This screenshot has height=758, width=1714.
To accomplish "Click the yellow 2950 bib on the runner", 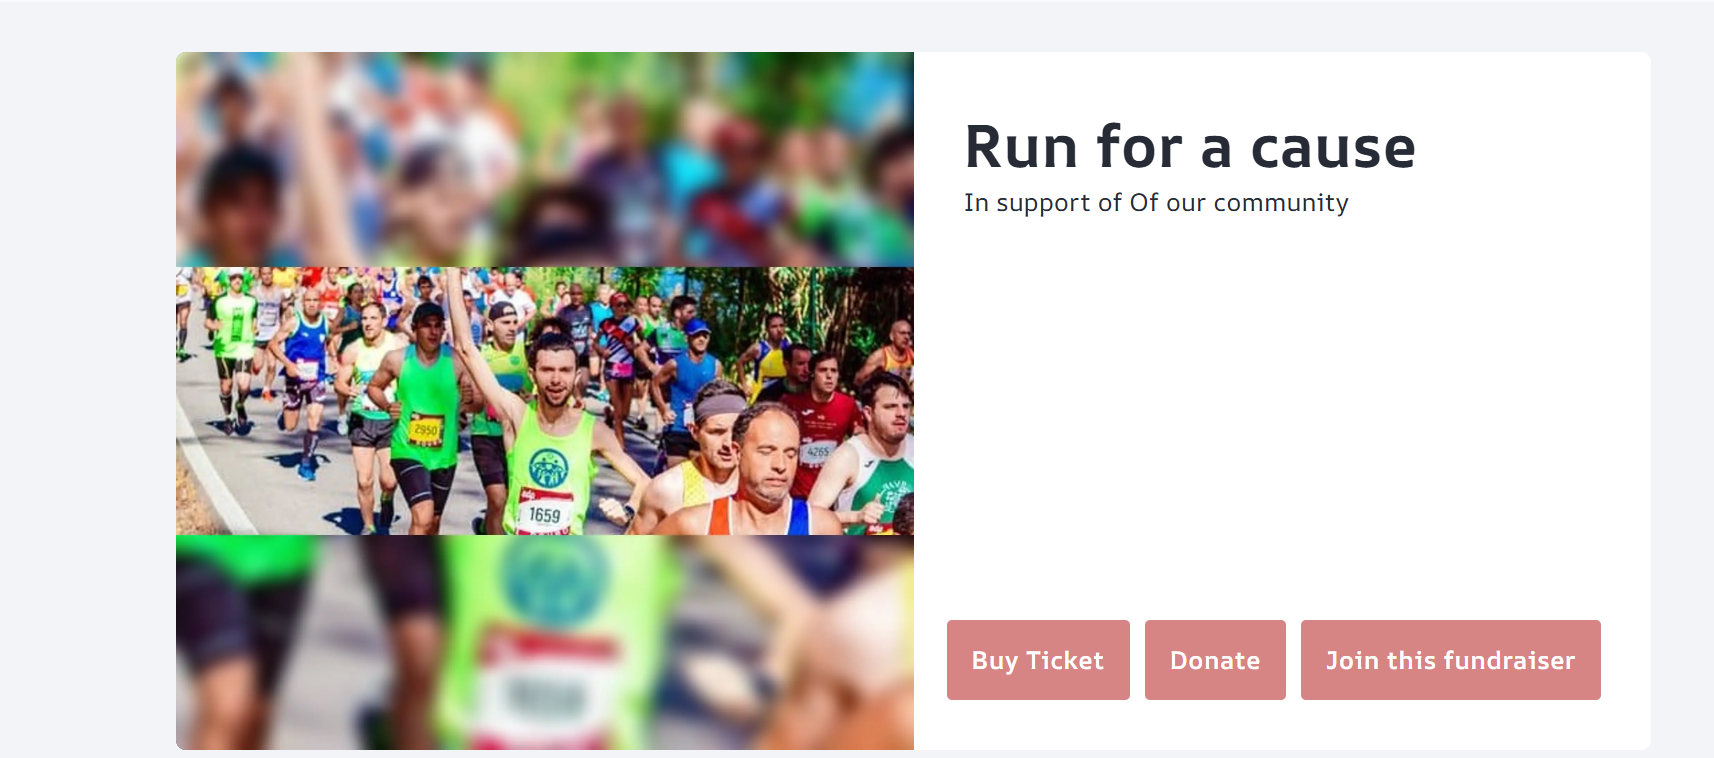I will click(425, 430).
